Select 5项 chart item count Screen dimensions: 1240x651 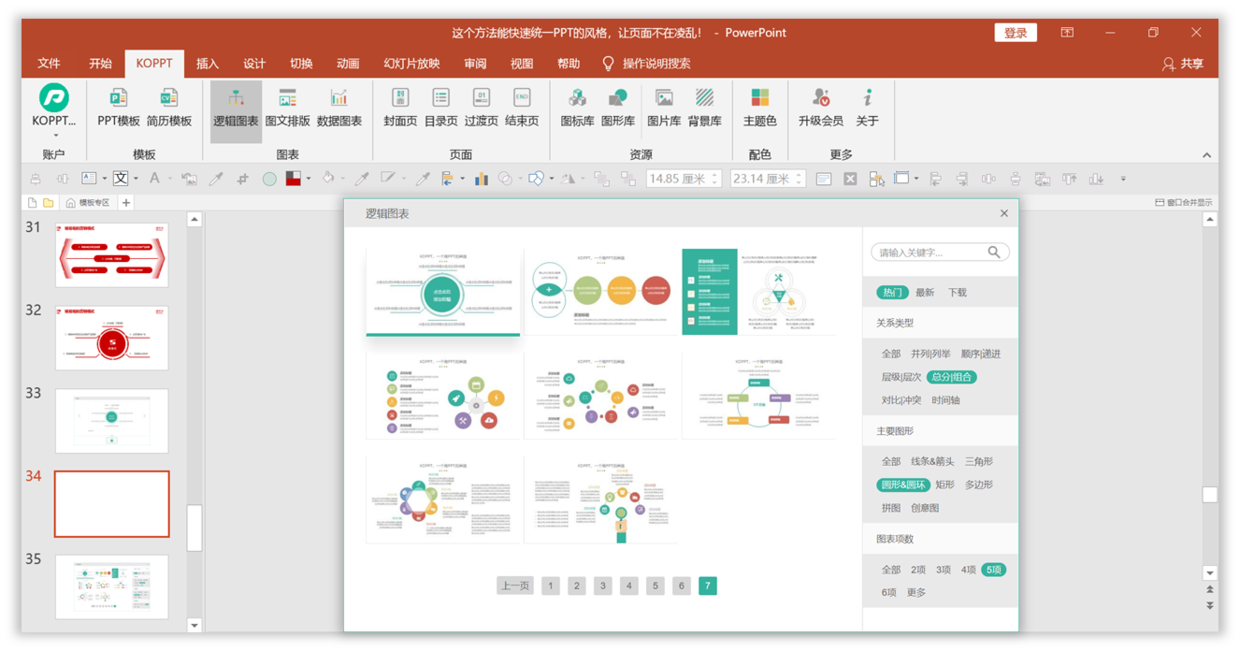pyautogui.click(x=994, y=569)
